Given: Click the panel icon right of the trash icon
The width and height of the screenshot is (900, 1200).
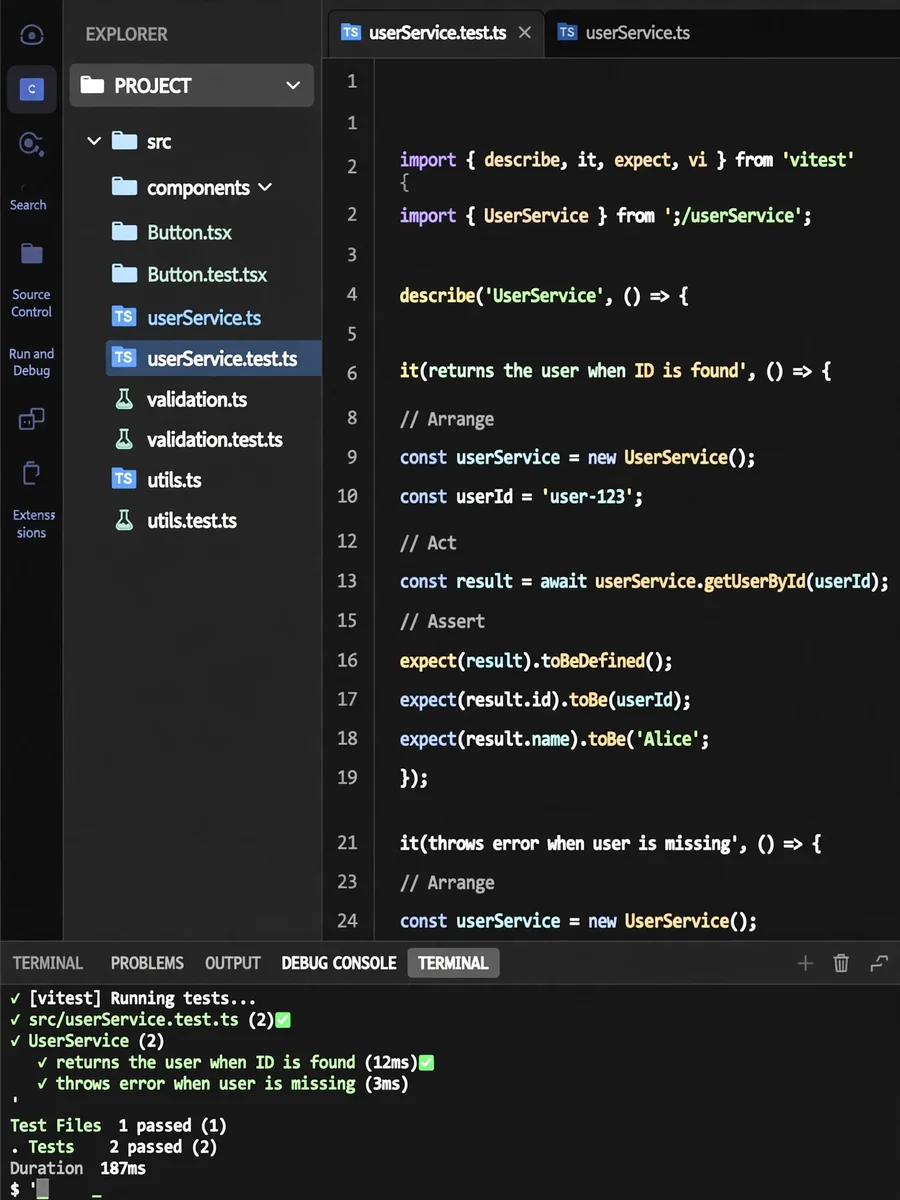Looking at the screenshot, I should coord(879,963).
